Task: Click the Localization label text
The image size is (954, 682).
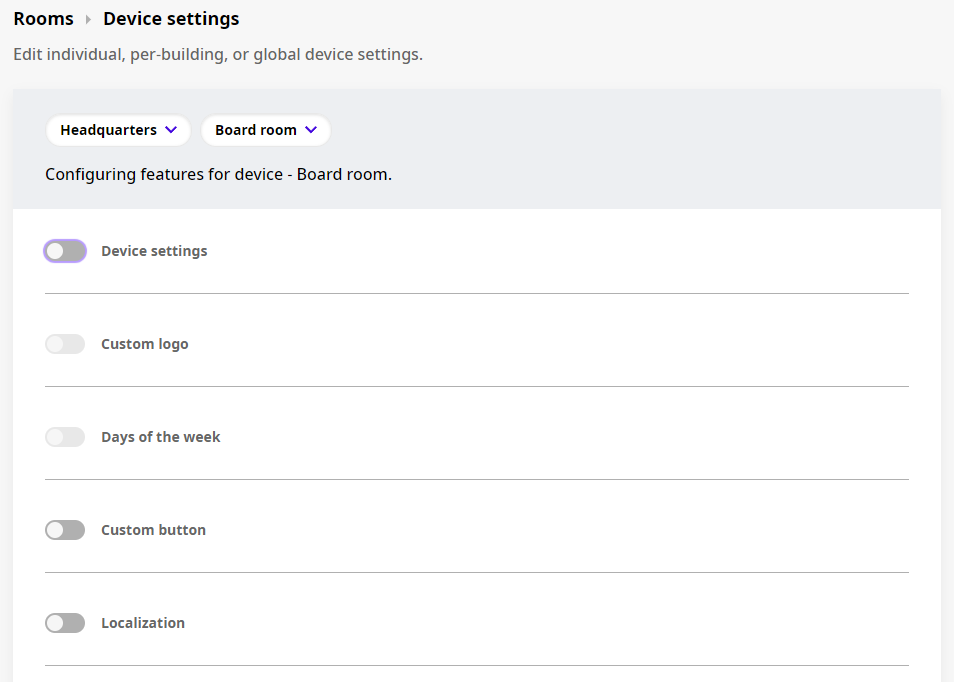Action: [x=142, y=622]
